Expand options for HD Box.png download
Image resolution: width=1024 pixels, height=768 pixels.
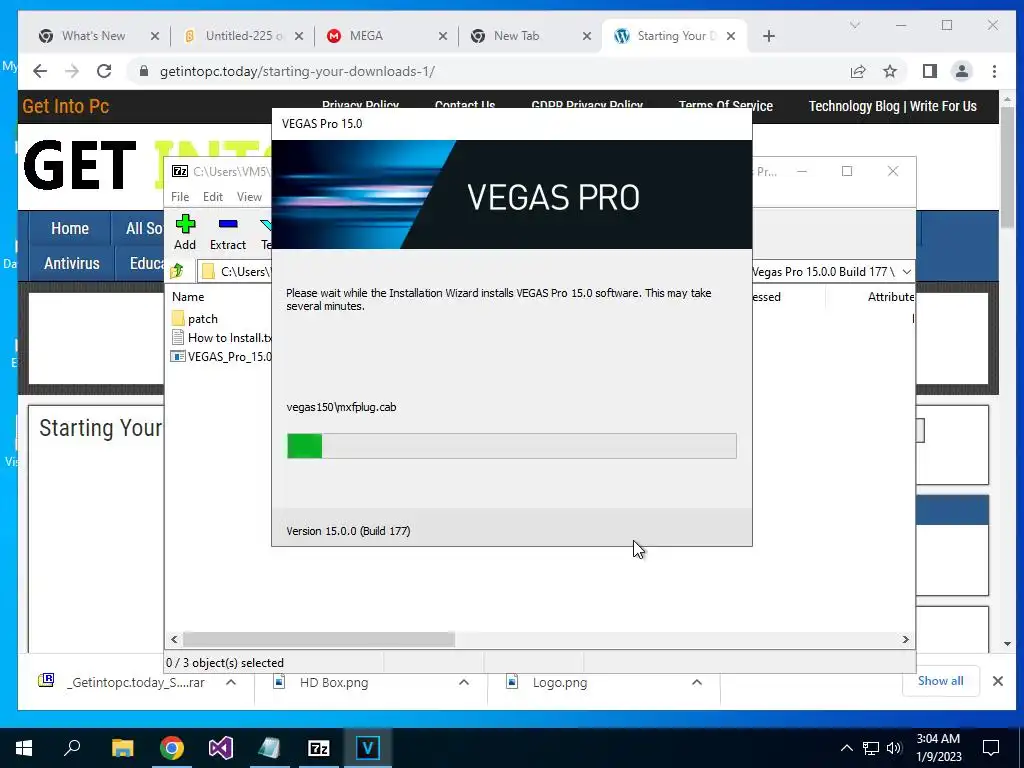click(464, 682)
